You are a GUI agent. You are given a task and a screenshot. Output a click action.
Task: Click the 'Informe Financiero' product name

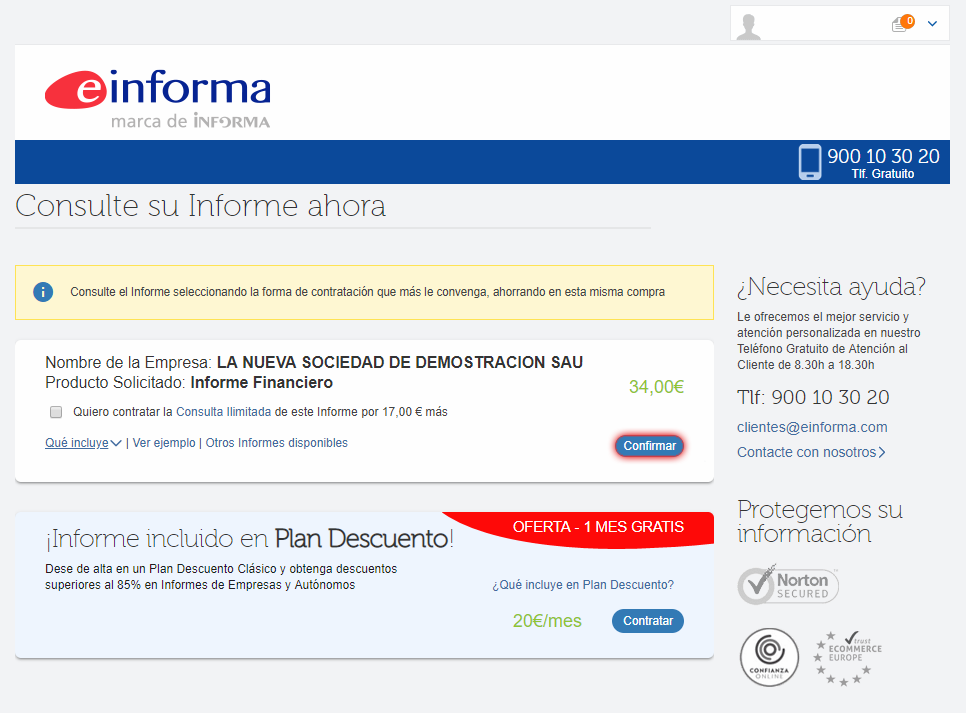tap(261, 382)
